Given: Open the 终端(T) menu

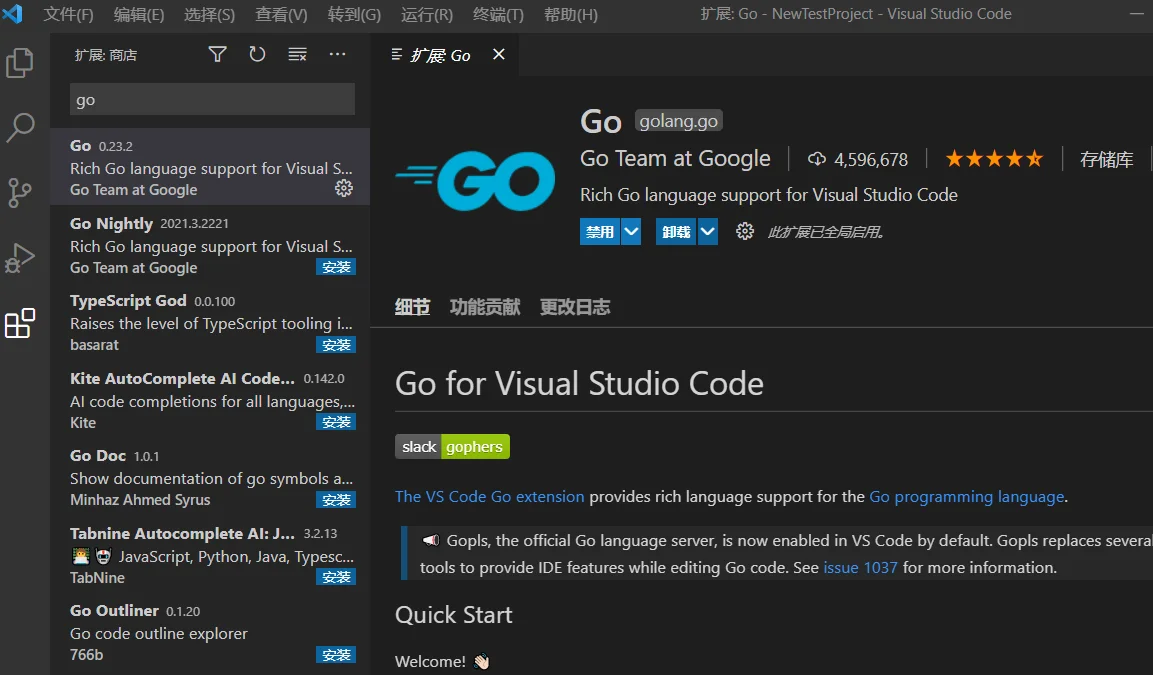Looking at the screenshot, I should (x=499, y=14).
